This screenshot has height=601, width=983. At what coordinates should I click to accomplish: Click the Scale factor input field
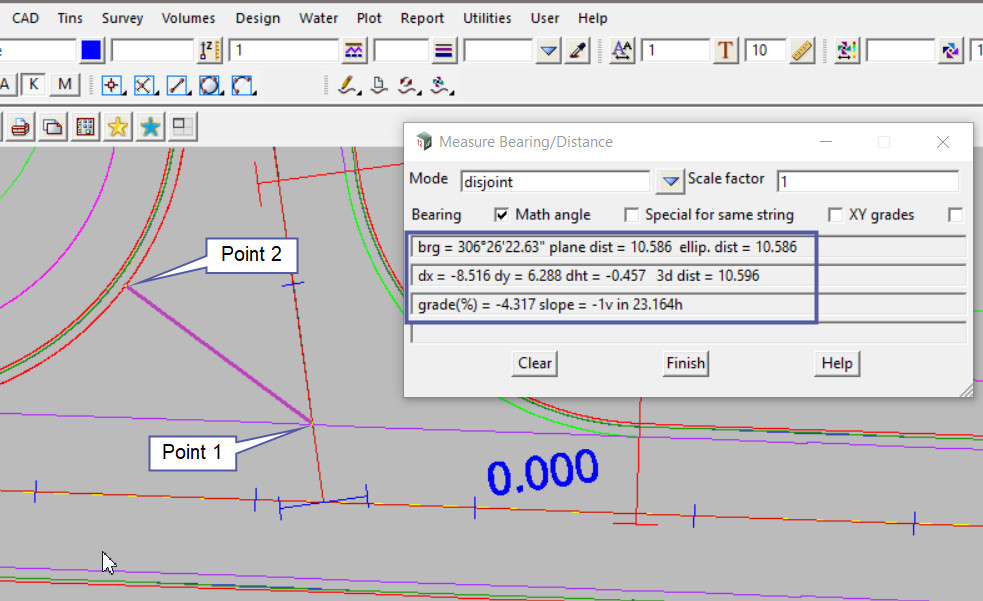[867, 181]
